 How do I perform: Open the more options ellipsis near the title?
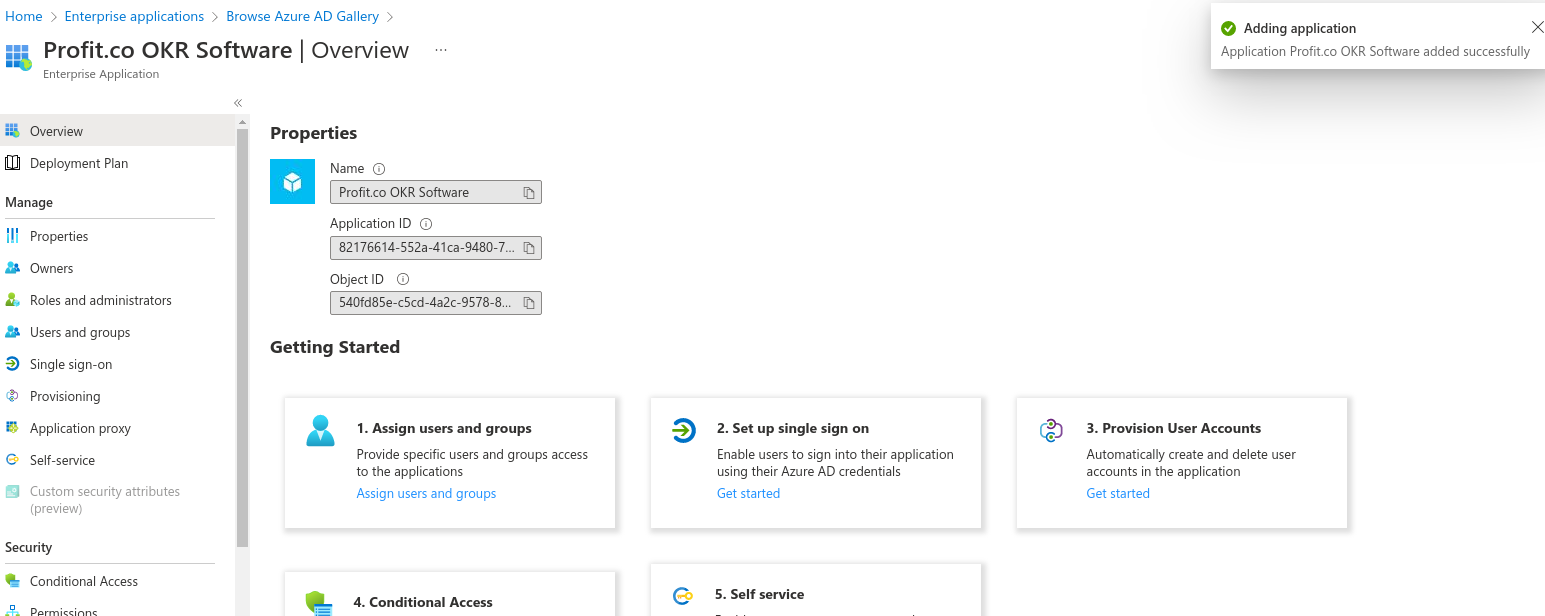(441, 50)
